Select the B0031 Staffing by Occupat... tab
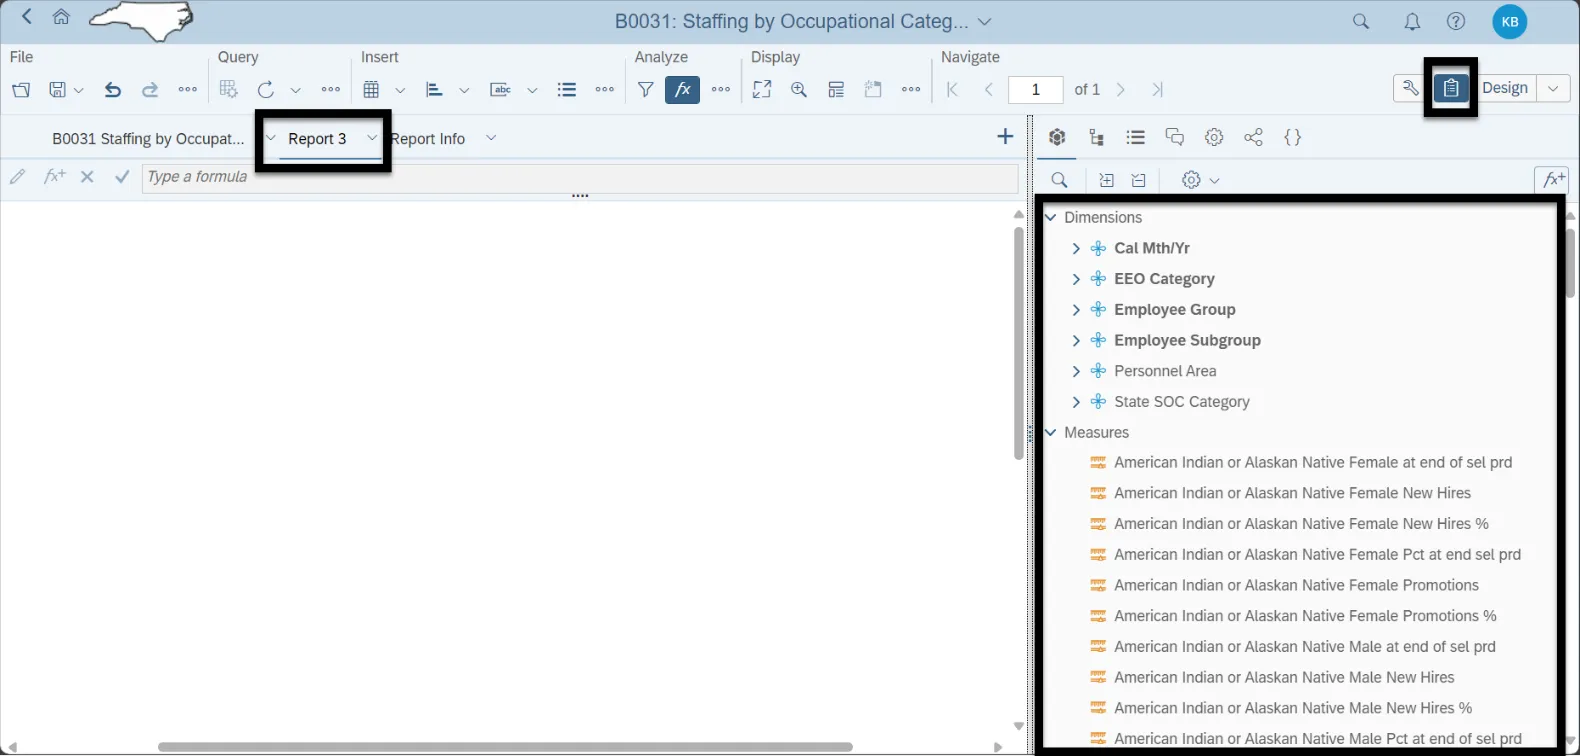This screenshot has height=756, width=1580. (148, 139)
